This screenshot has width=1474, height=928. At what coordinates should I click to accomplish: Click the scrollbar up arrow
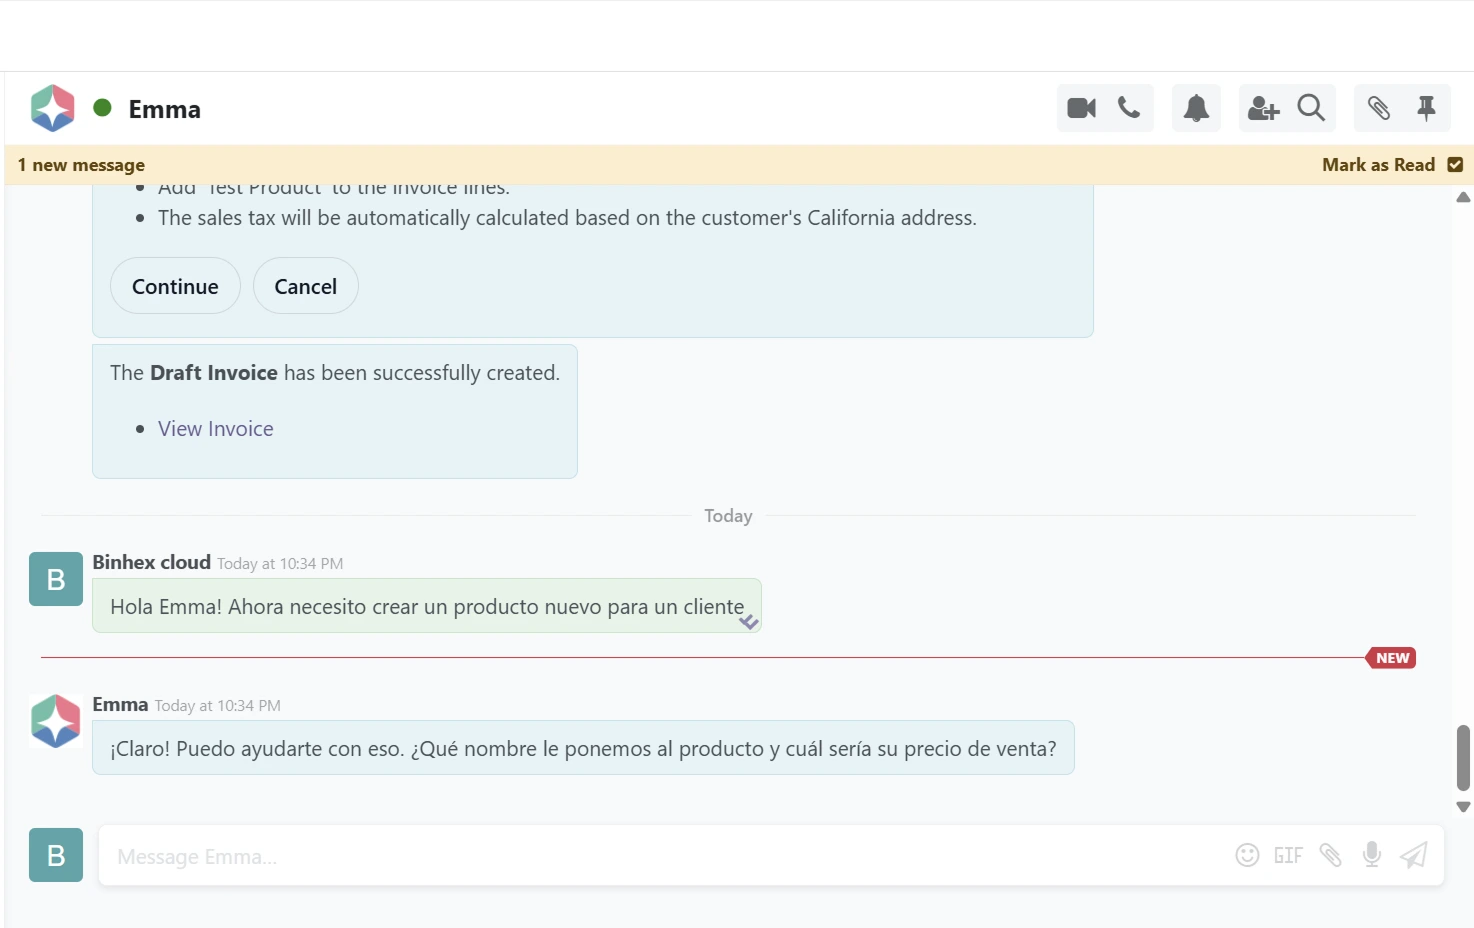1463,197
